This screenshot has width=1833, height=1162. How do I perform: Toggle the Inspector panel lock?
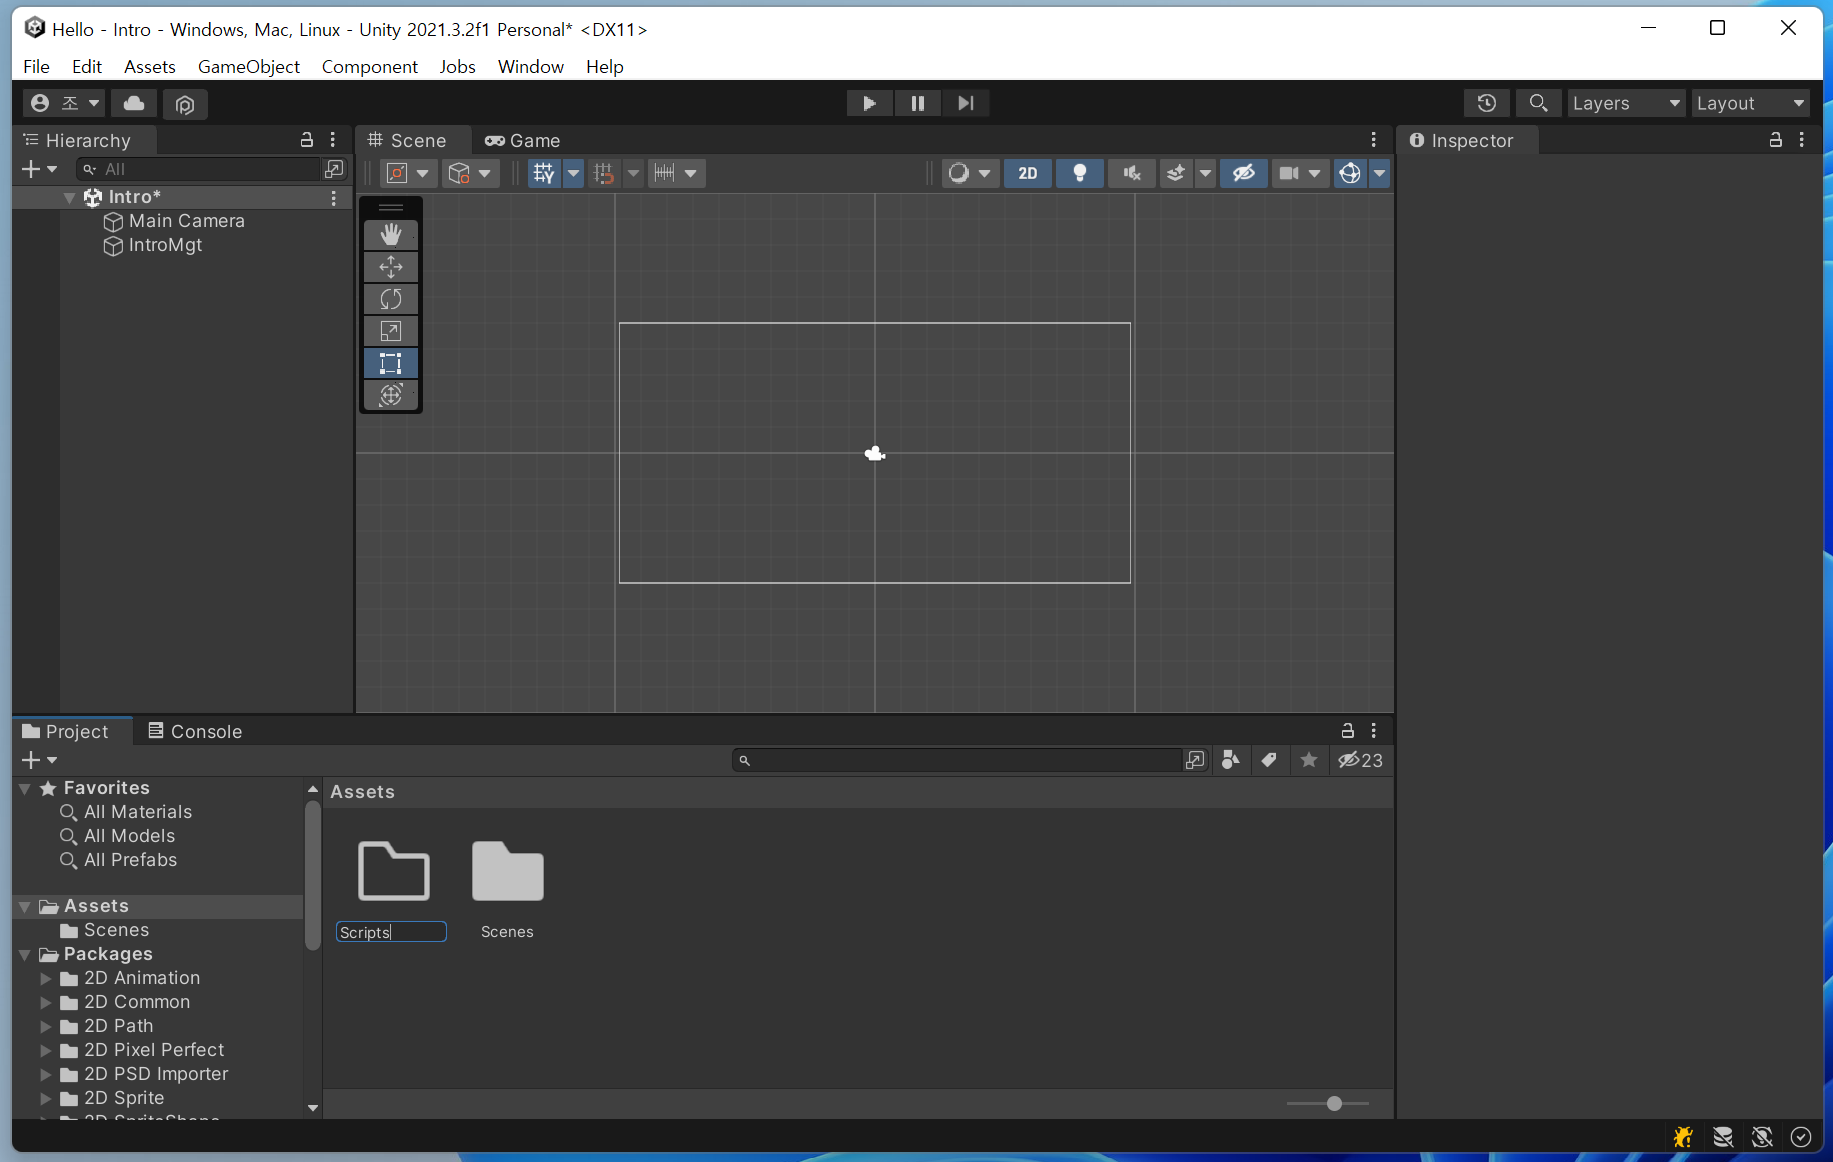[1776, 140]
